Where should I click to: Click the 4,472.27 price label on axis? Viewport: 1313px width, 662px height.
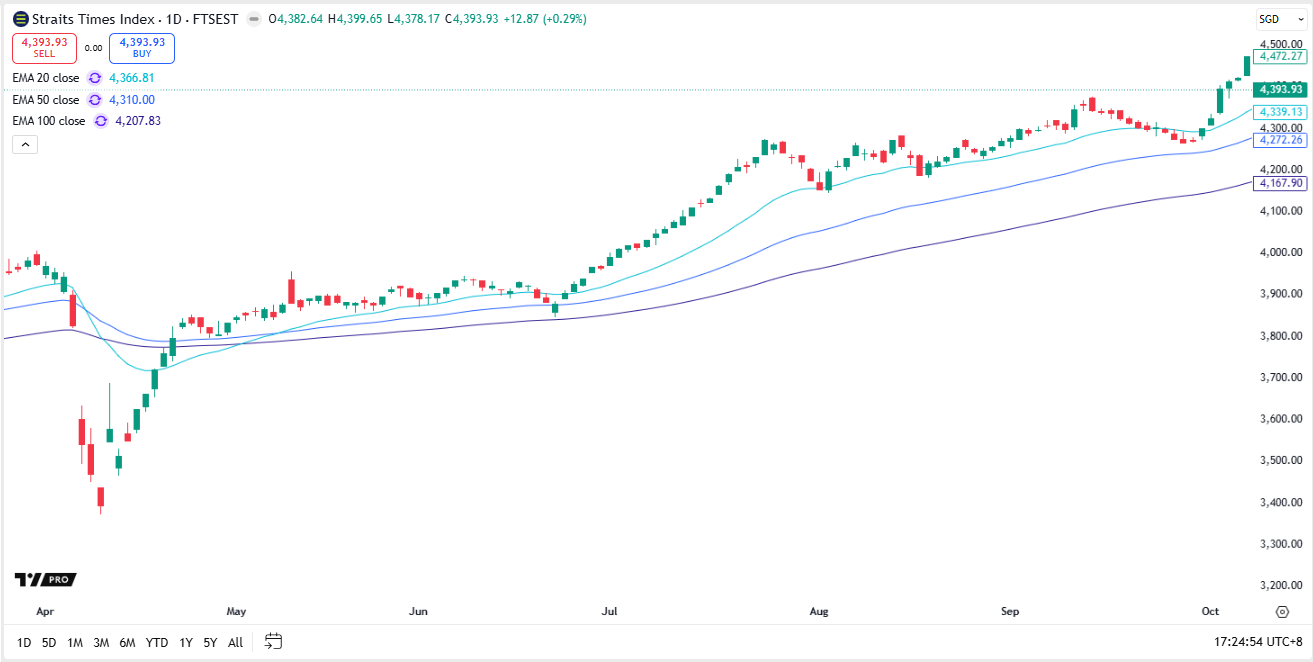point(1281,57)
